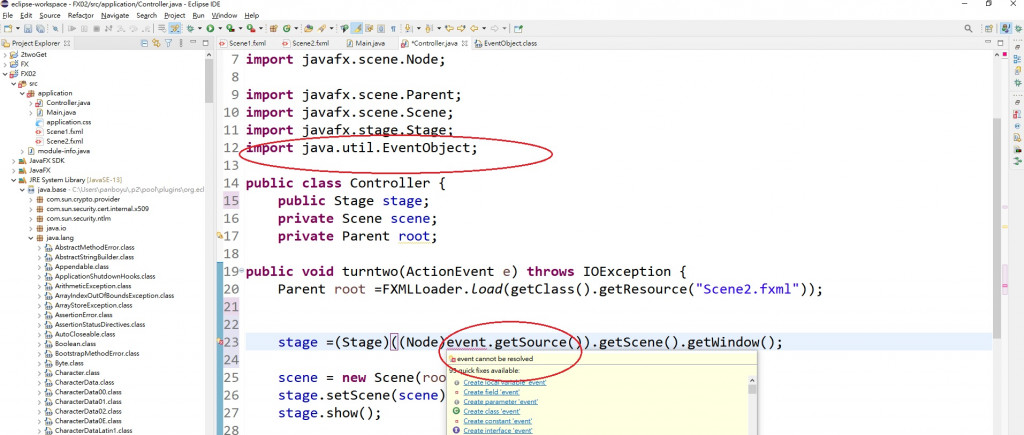Open the Project Explorer view menu
Image resolution: width=1024 pixels, height=435 pixels.
181,43
